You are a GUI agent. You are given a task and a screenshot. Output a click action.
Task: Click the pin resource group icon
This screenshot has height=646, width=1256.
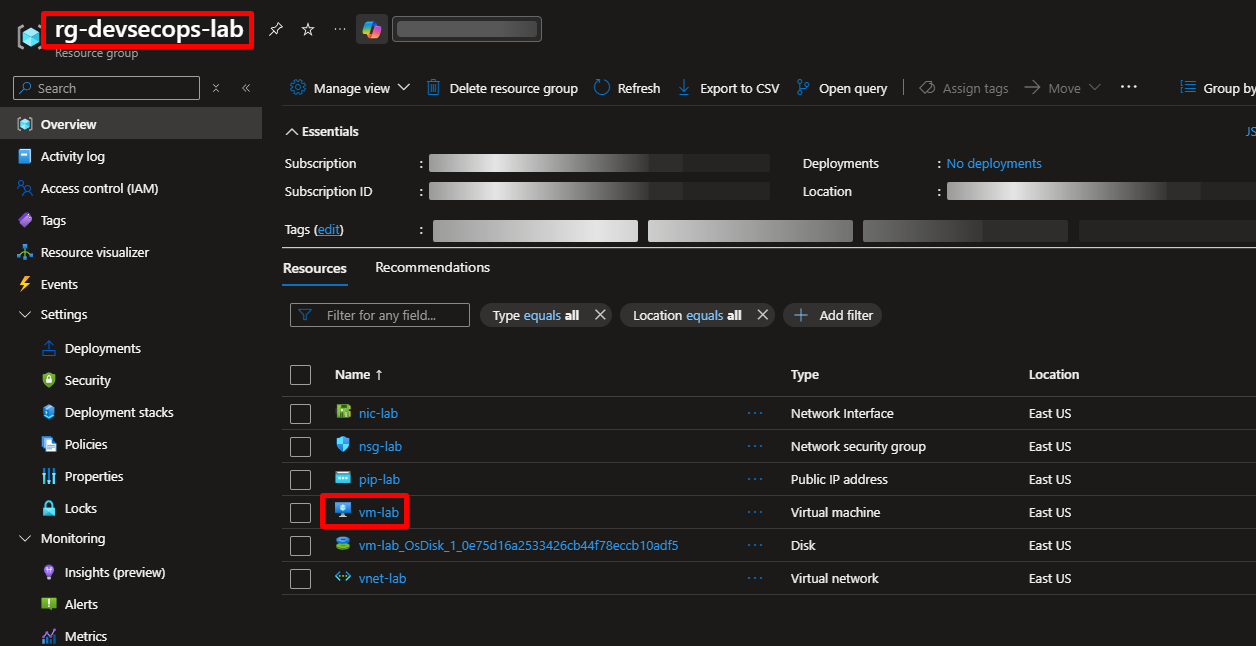click(276, 30)
